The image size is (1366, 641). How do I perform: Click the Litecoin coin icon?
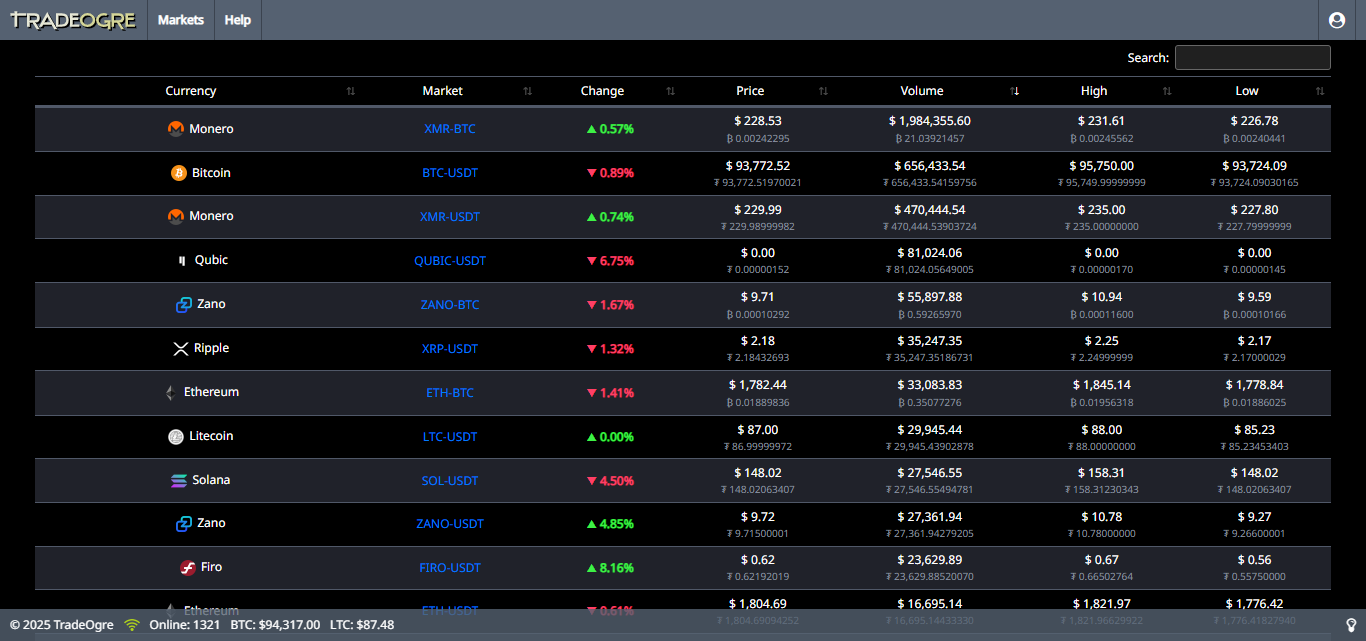pos(176,436)
